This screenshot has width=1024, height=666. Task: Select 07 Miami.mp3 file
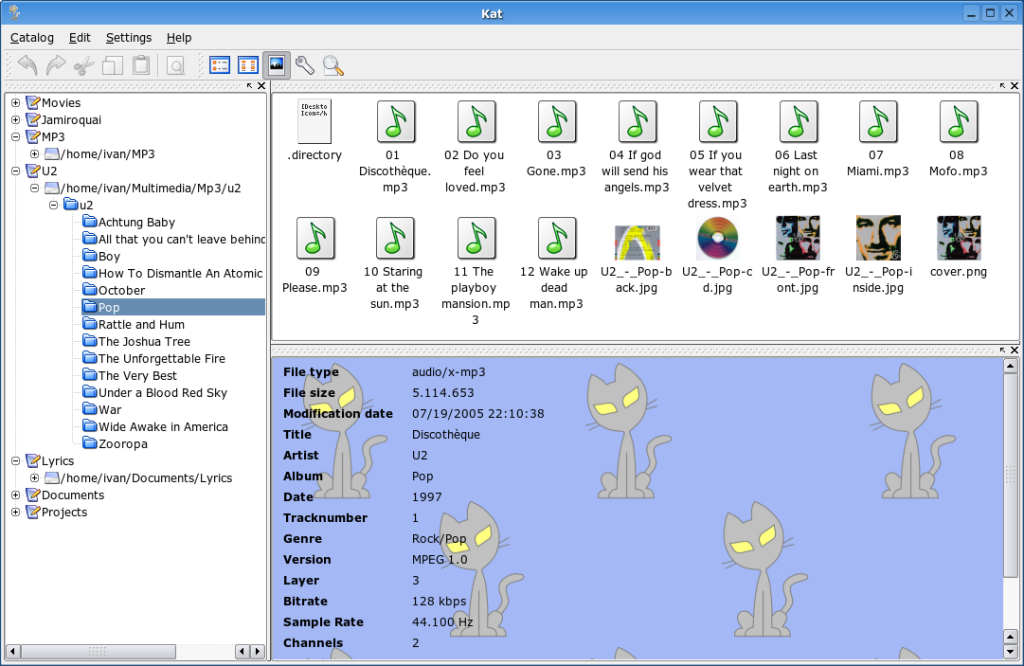tap(878, 121)
